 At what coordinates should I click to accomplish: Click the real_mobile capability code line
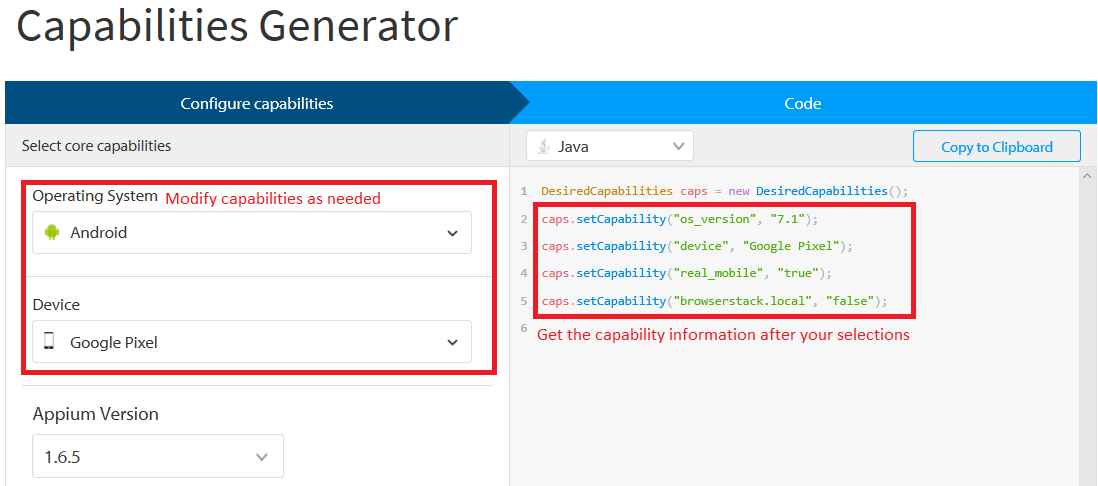(x=688, y=273)
